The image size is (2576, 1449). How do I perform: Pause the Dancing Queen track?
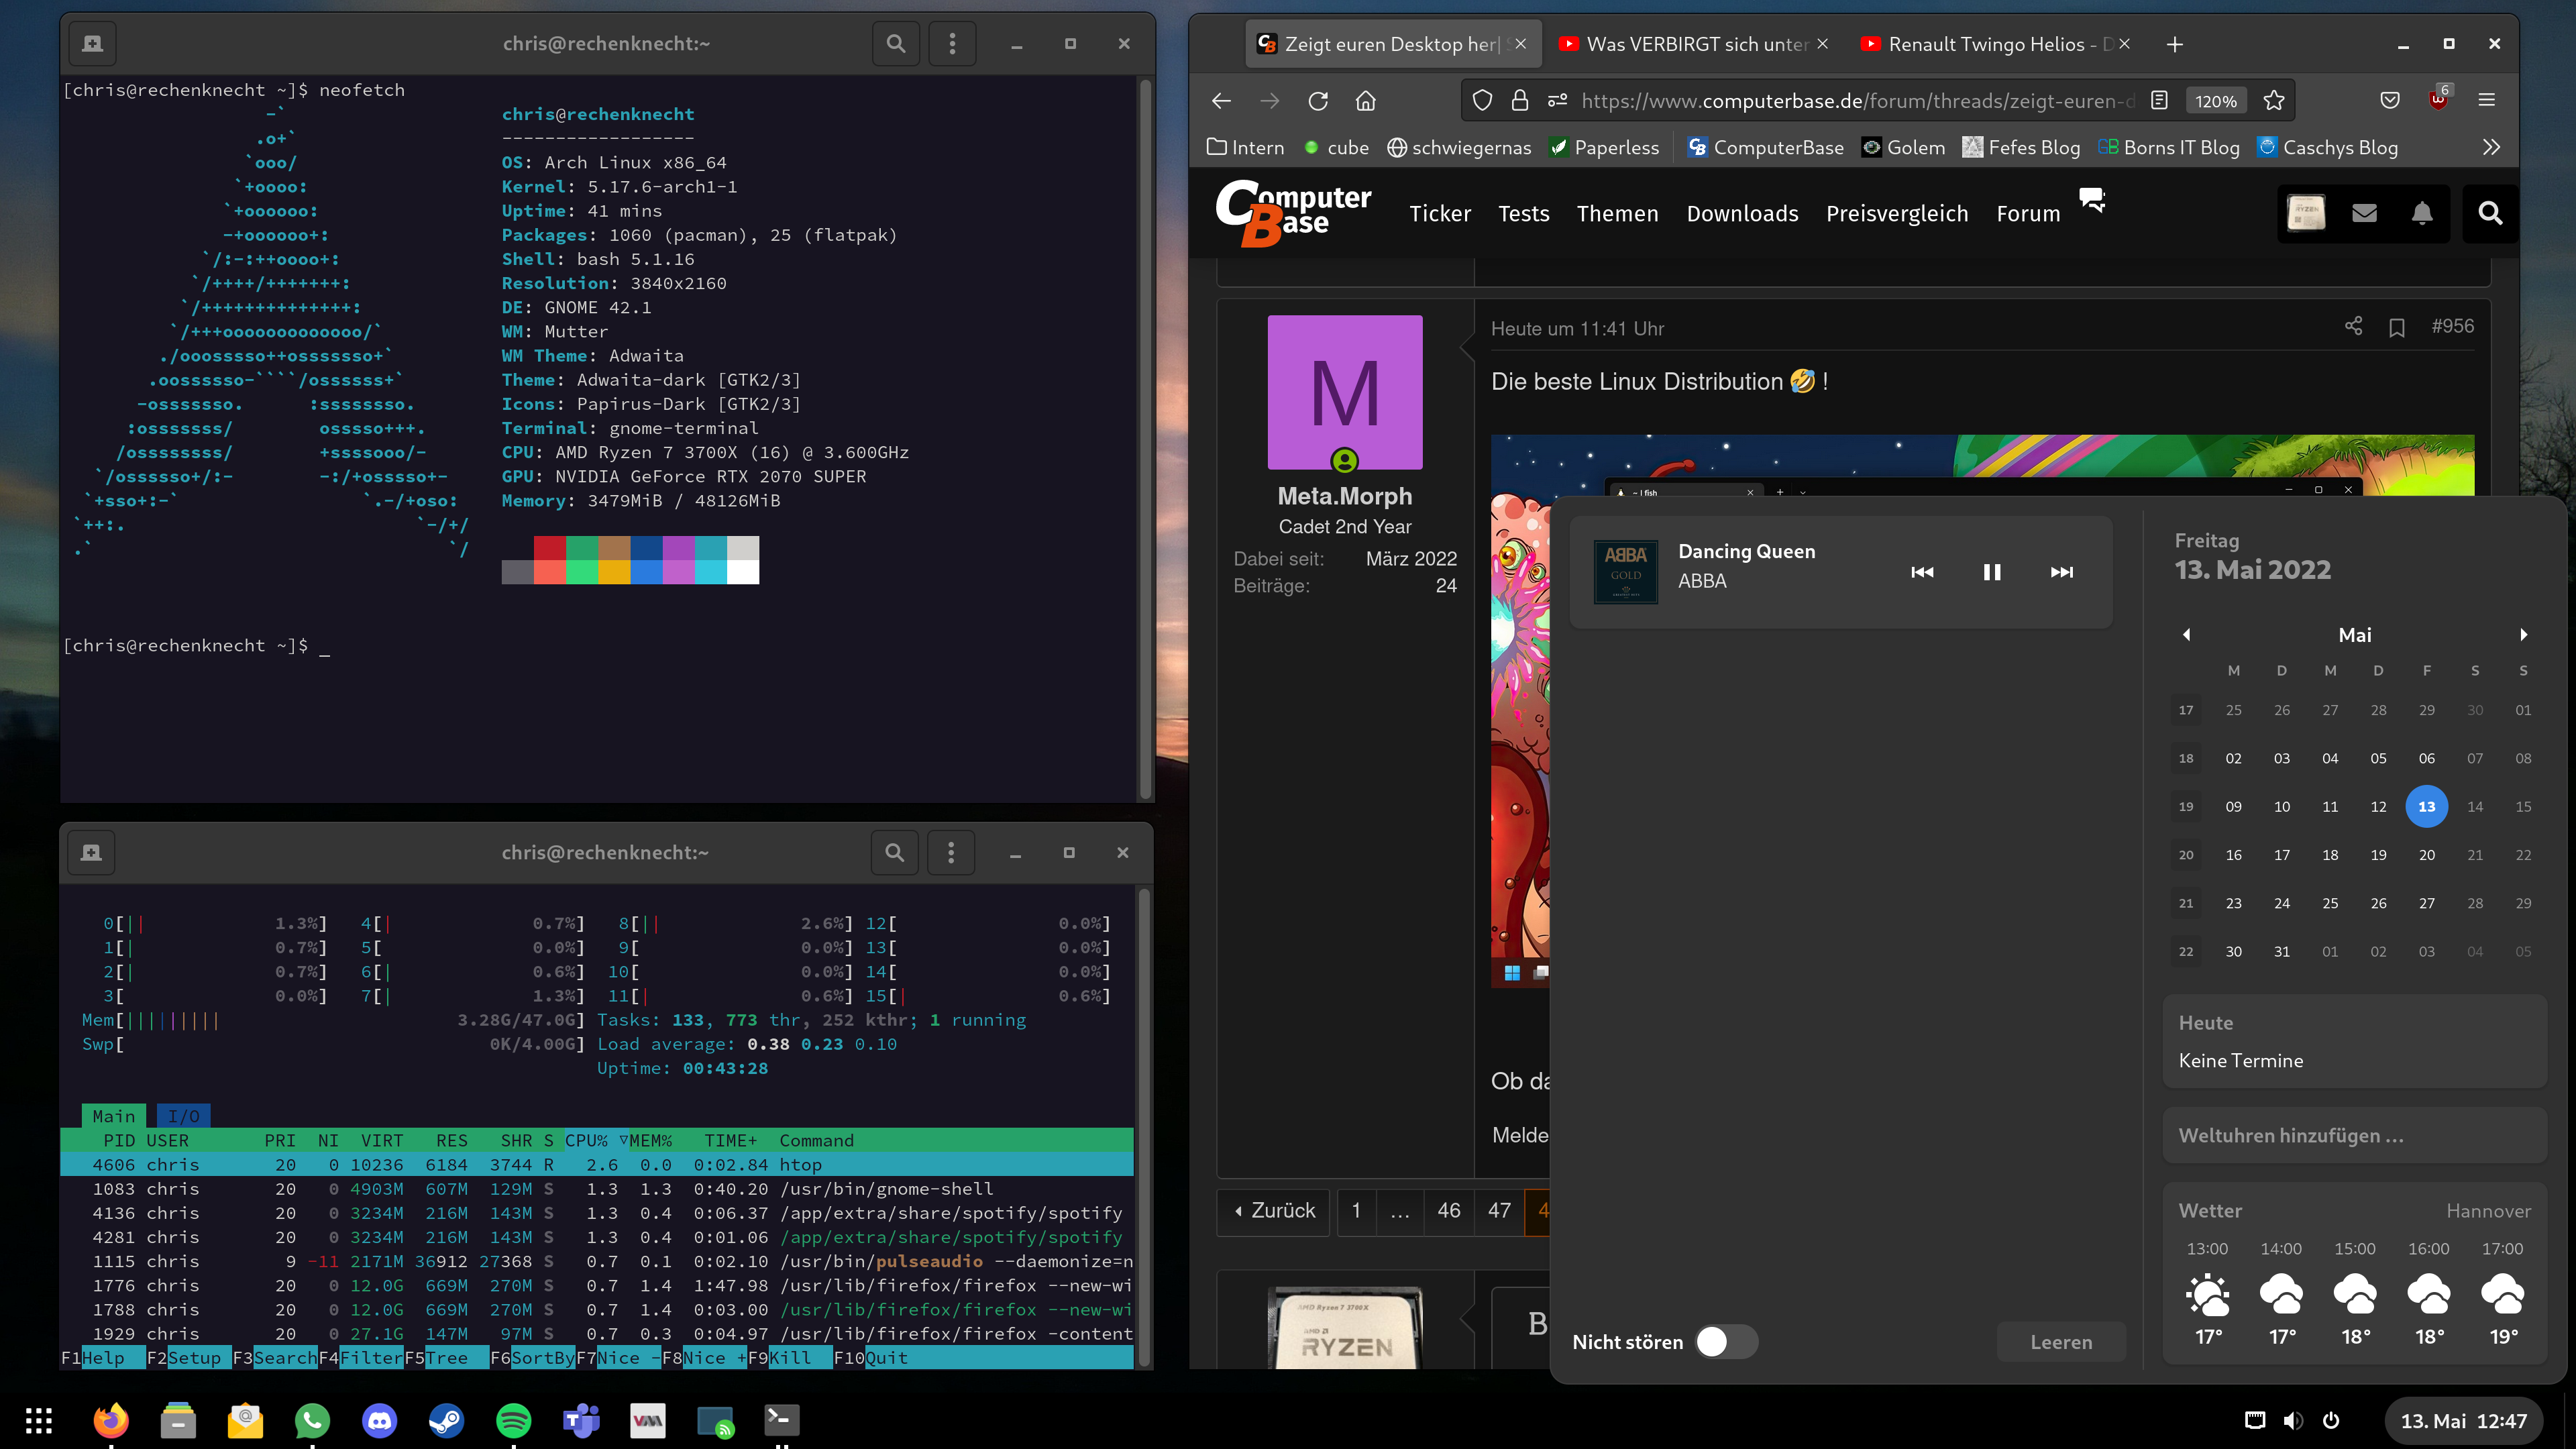coord(1992,572)
